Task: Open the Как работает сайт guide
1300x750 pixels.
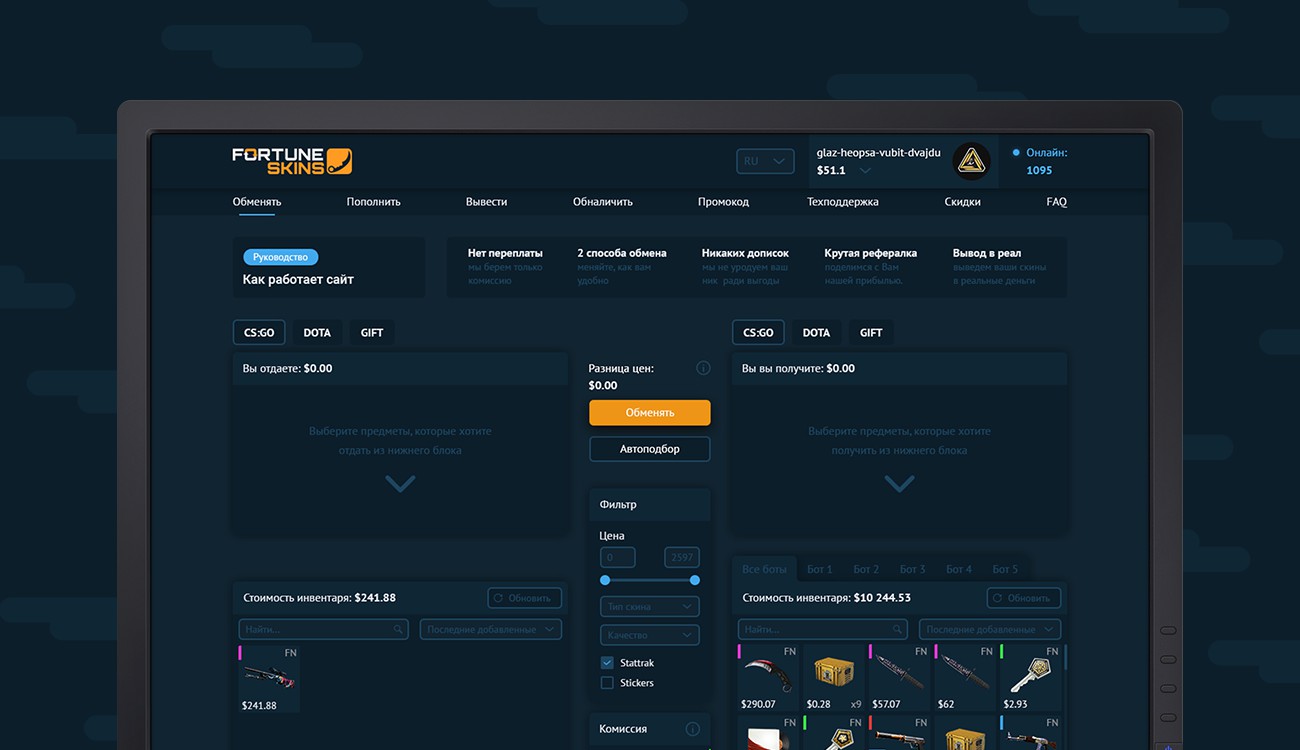Action: tap(298, 280)
